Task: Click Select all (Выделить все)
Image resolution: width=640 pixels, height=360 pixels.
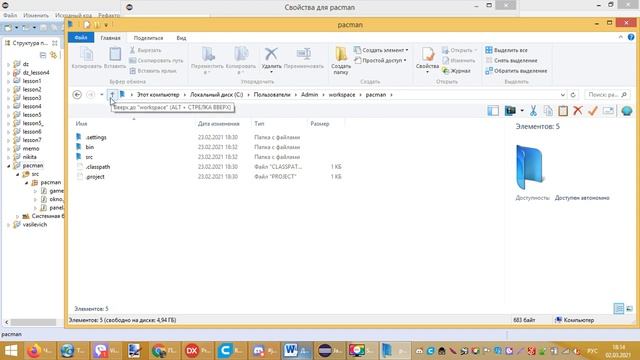Action: coord(506,50)
